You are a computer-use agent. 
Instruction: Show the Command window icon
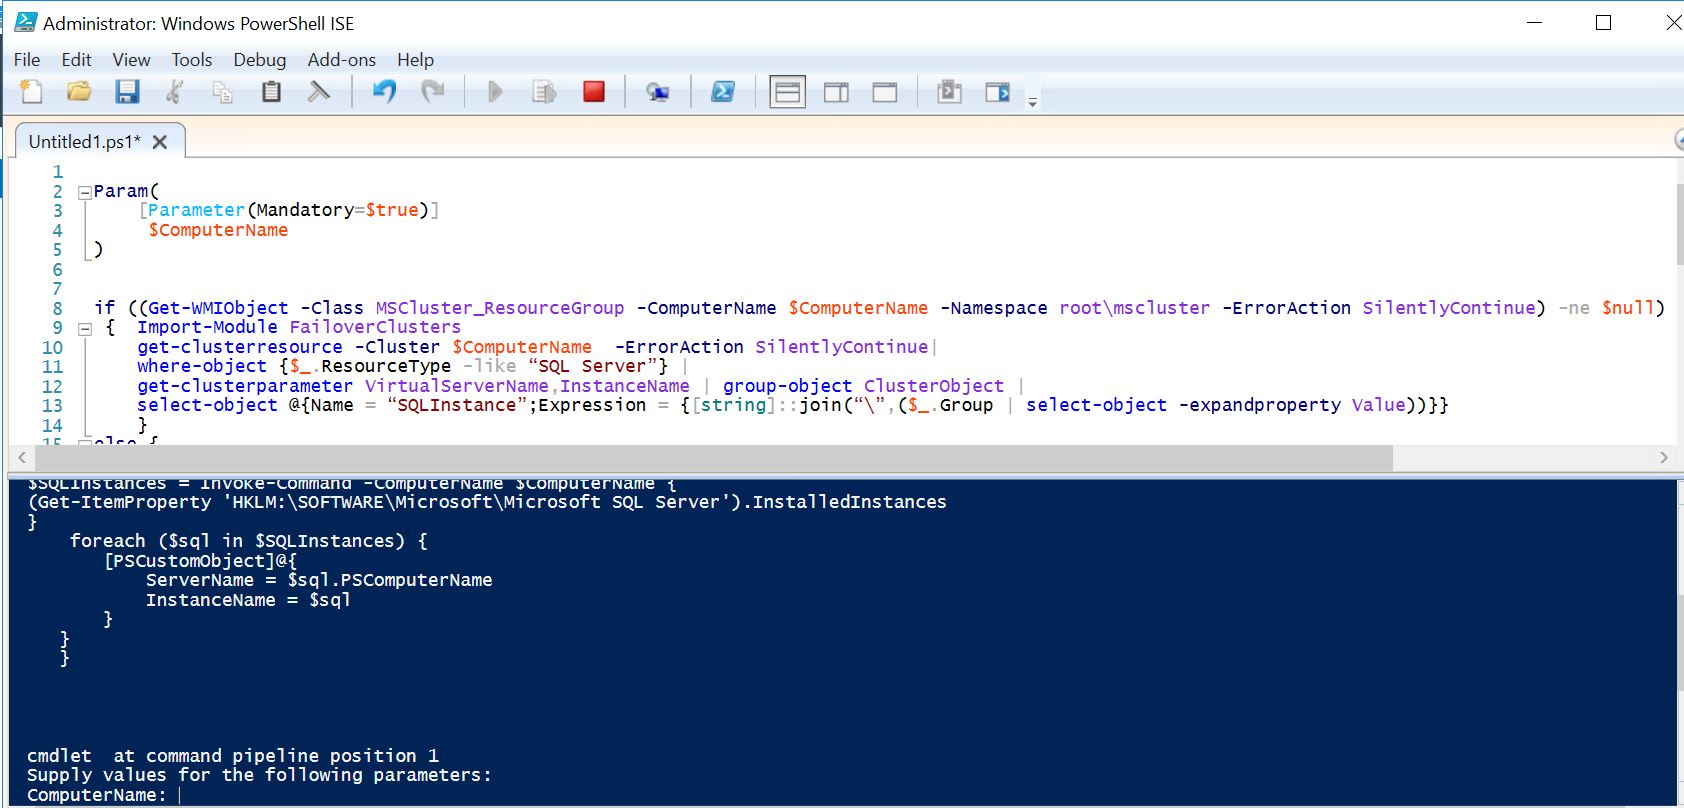pos(949,92)
